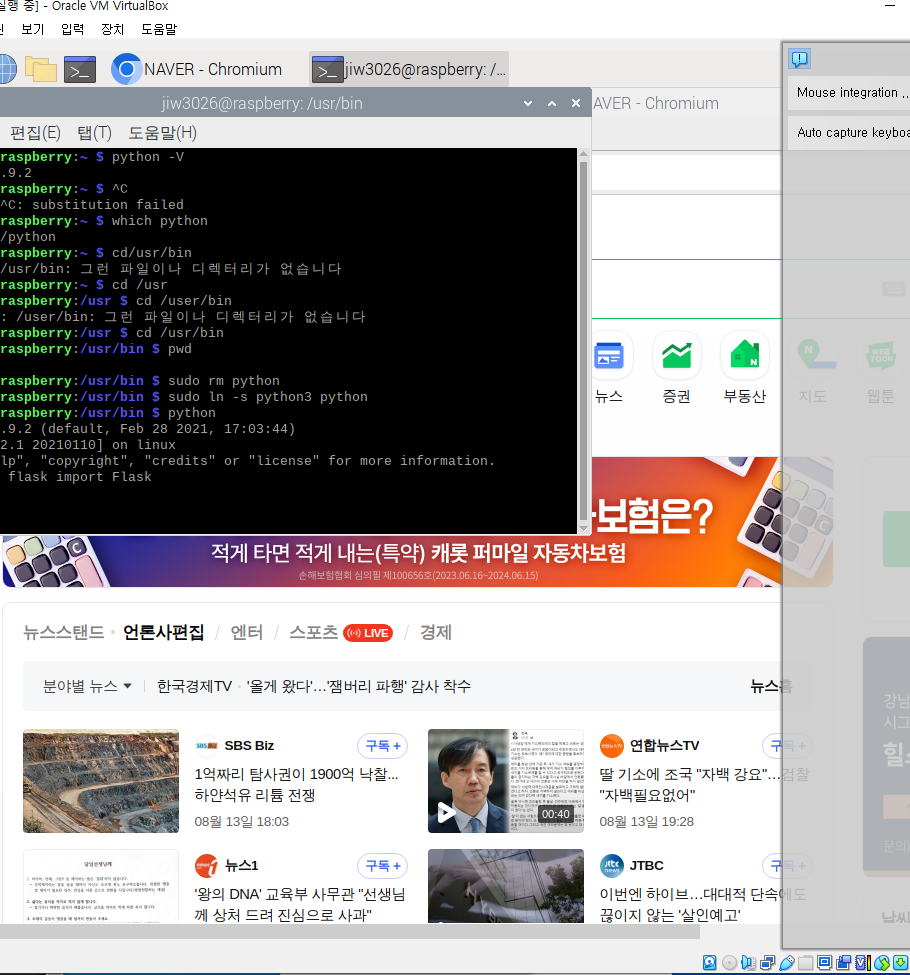Open VirtualBox 장치 menu
This screenshot has height=975, width=910.
(112, 29)
